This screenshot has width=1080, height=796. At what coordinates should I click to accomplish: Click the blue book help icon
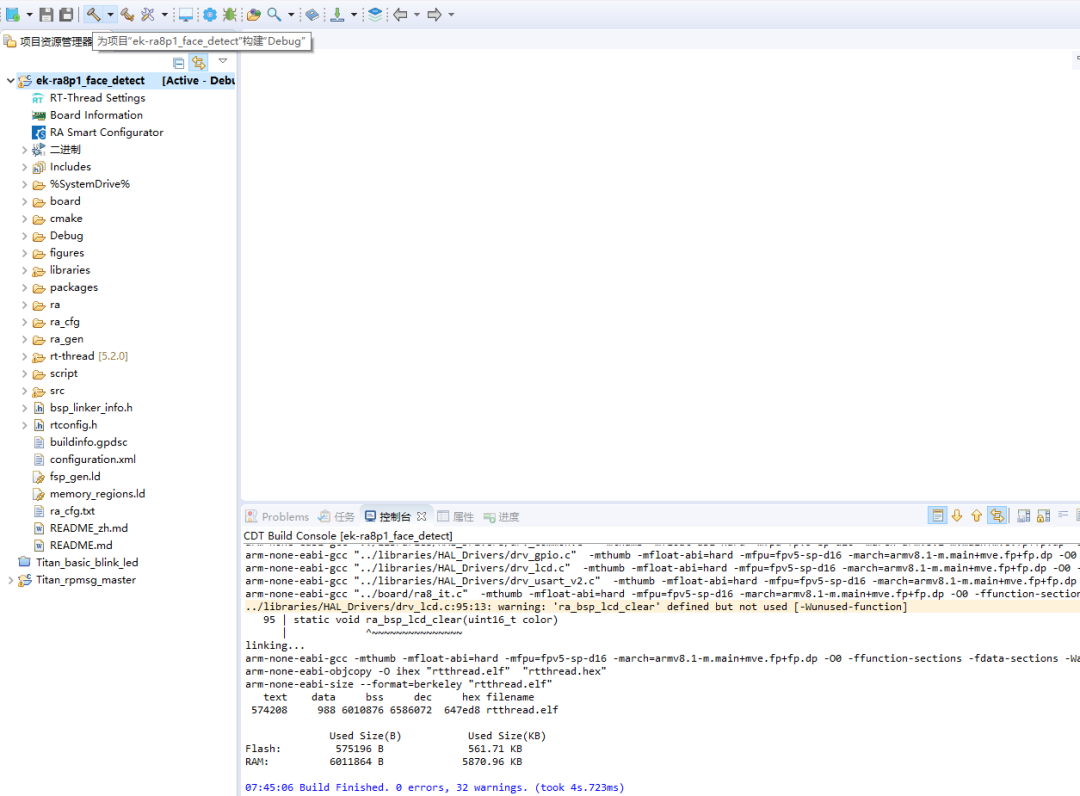coord(312,14)
